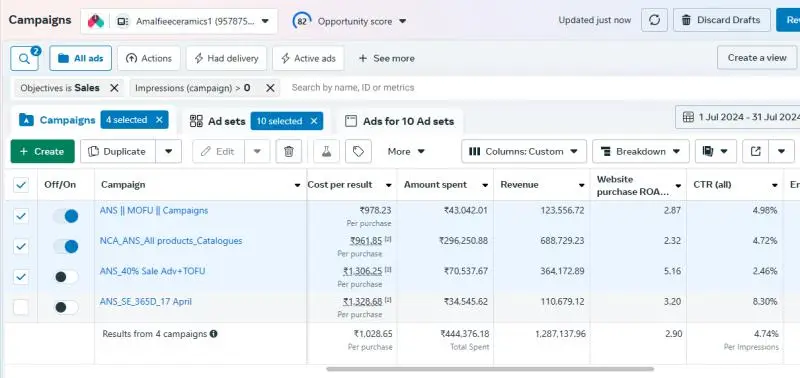Click the Edit button
800x378 pixels.
pos(218,152)
